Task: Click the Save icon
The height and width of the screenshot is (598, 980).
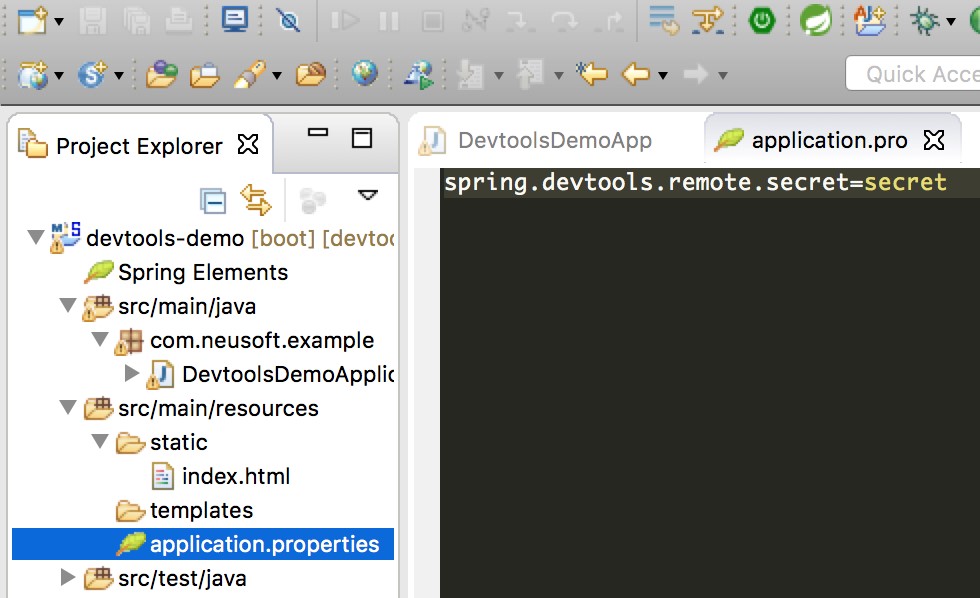Action: 92,21
